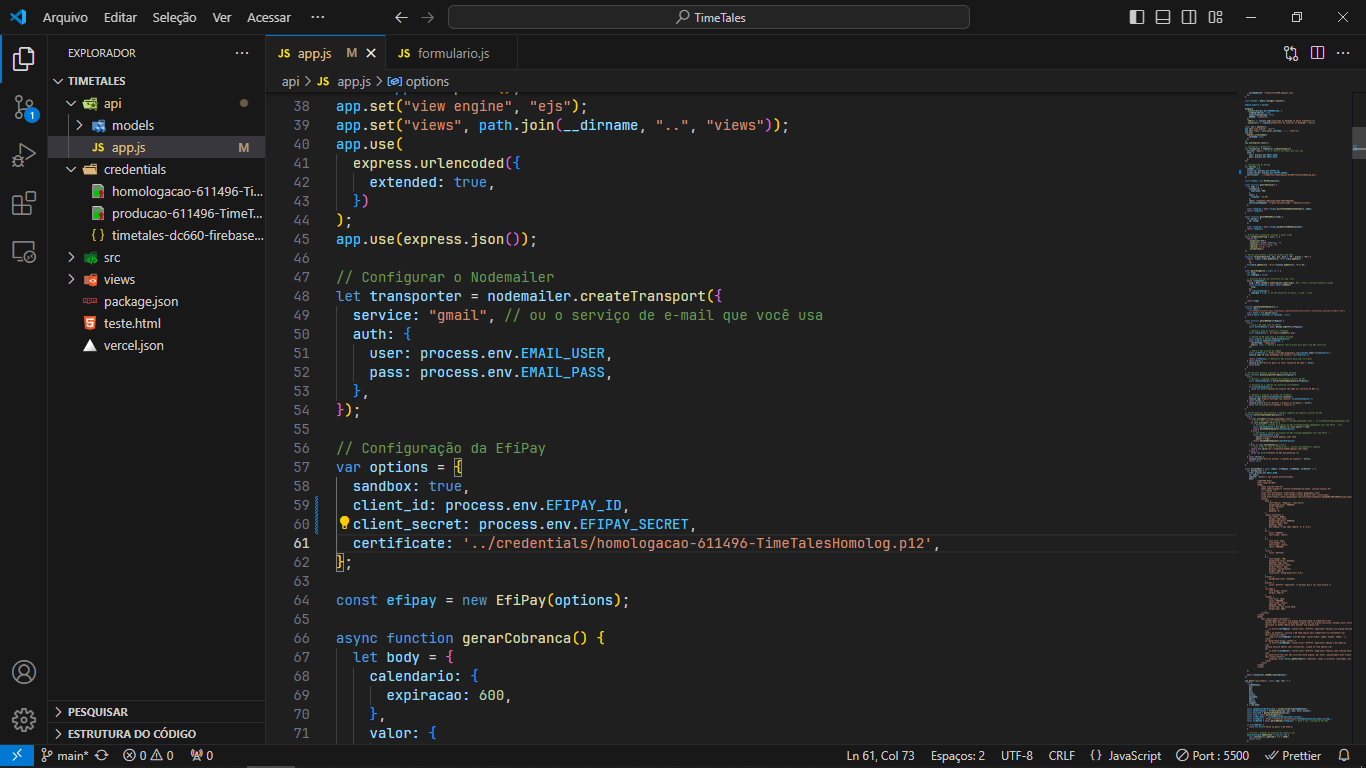Expand the views folder
This screenshot has width=1366, height=768.
(156, 279)
